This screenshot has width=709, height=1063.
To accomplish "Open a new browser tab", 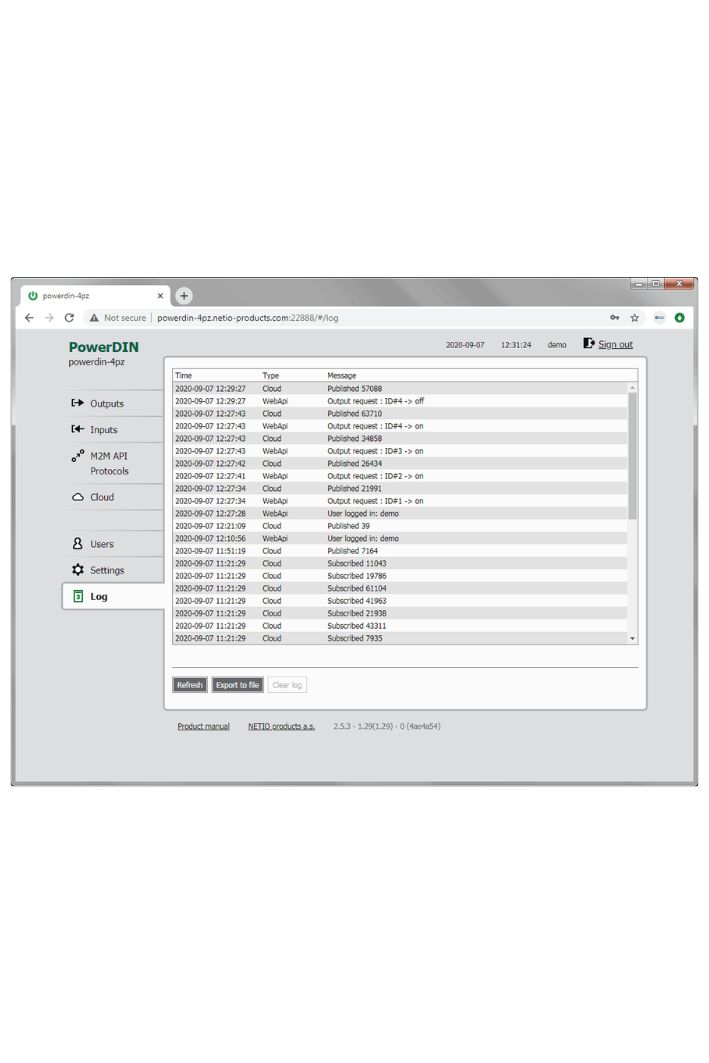I will (x=184, y=296).
